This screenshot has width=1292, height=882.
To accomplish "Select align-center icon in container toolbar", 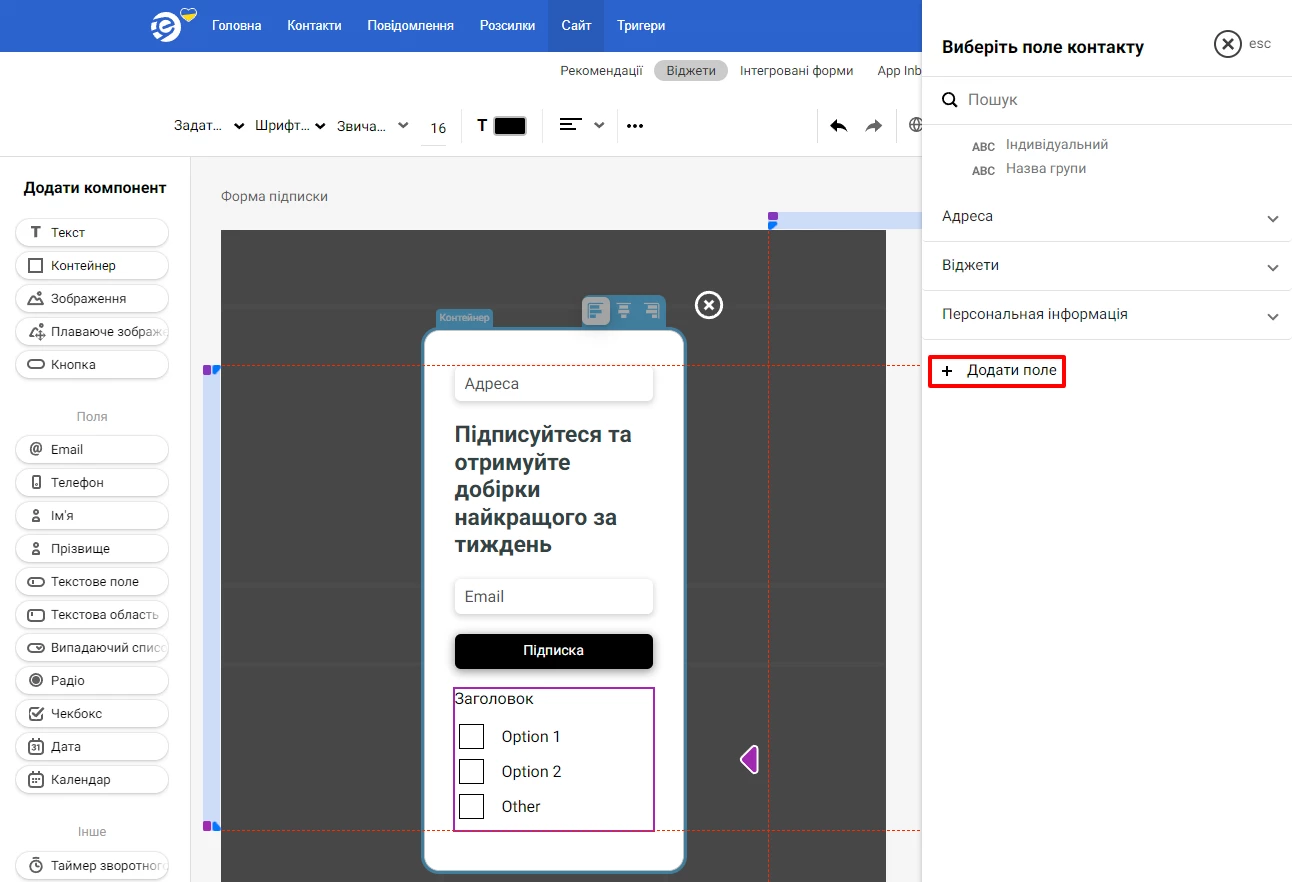I will point(624,311).
